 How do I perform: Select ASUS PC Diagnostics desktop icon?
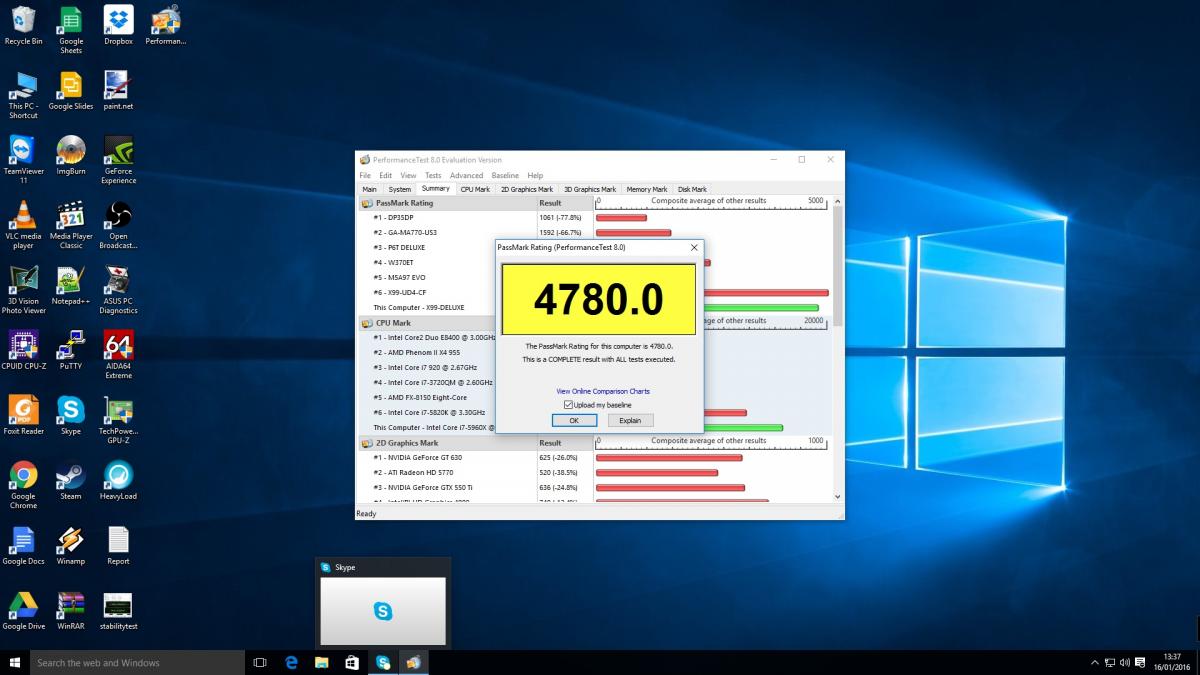click(x=118, y=290)
